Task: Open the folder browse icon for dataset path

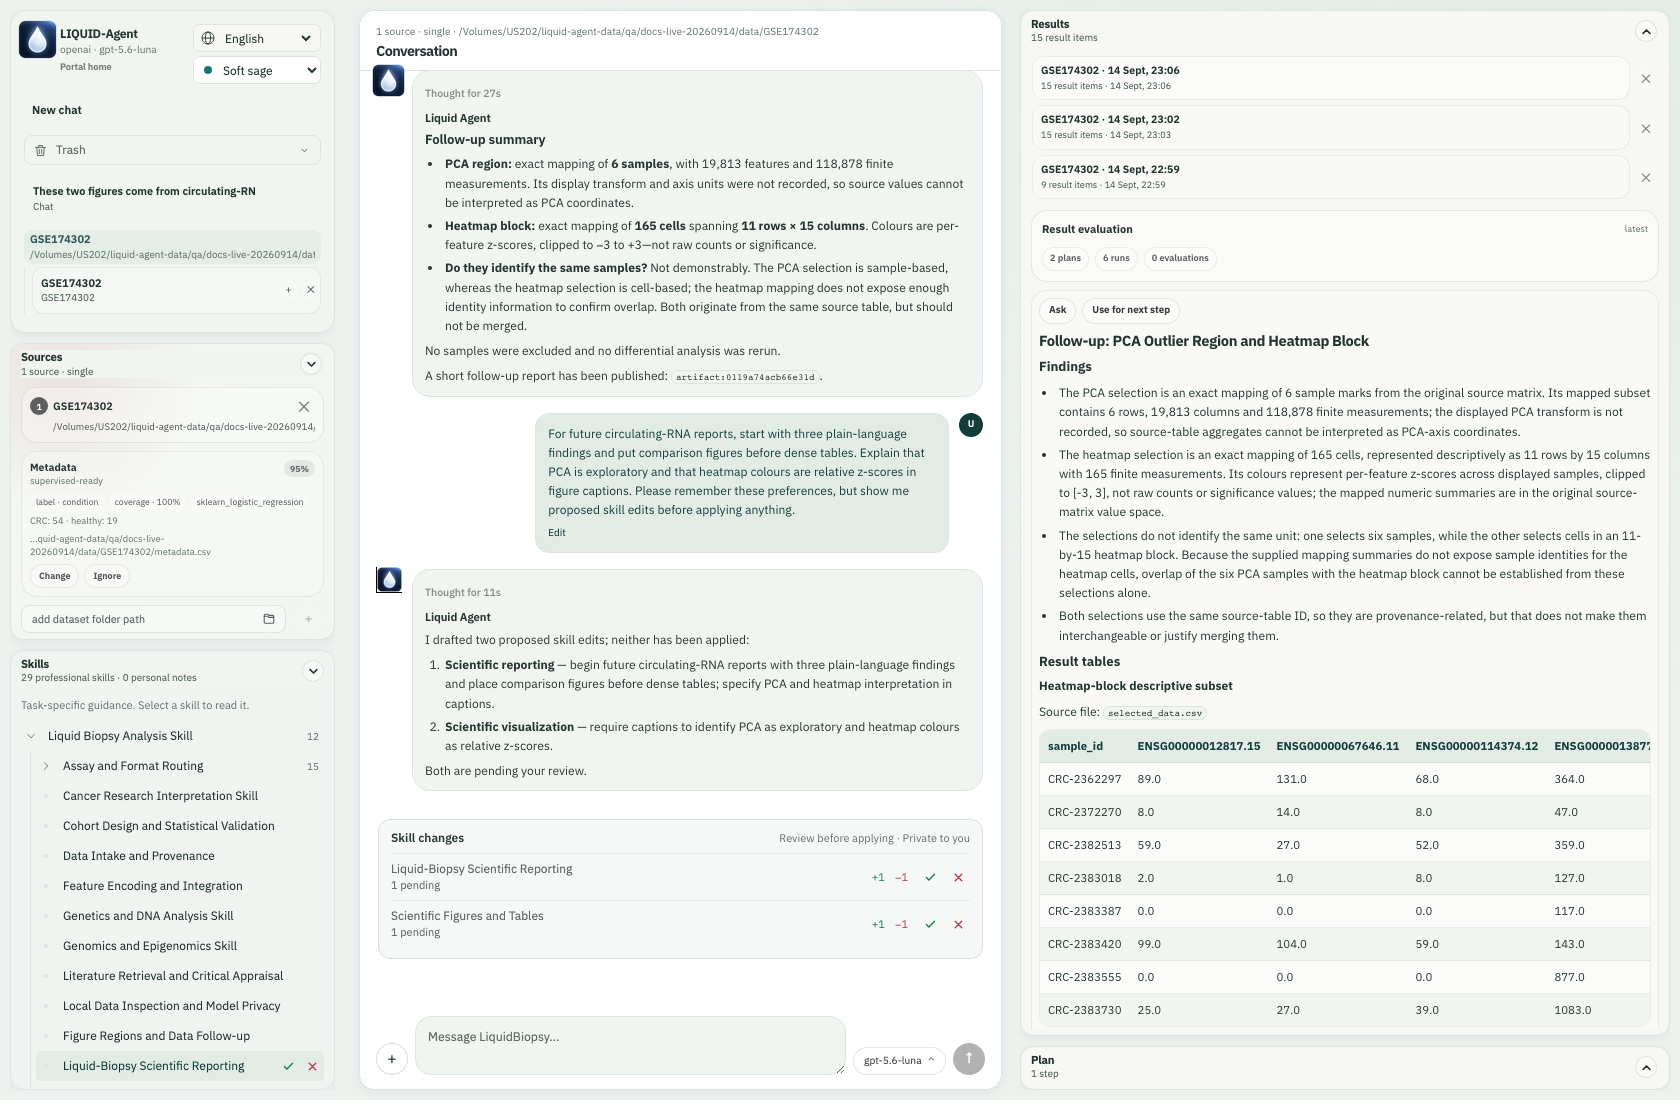Action: (268, 619)
